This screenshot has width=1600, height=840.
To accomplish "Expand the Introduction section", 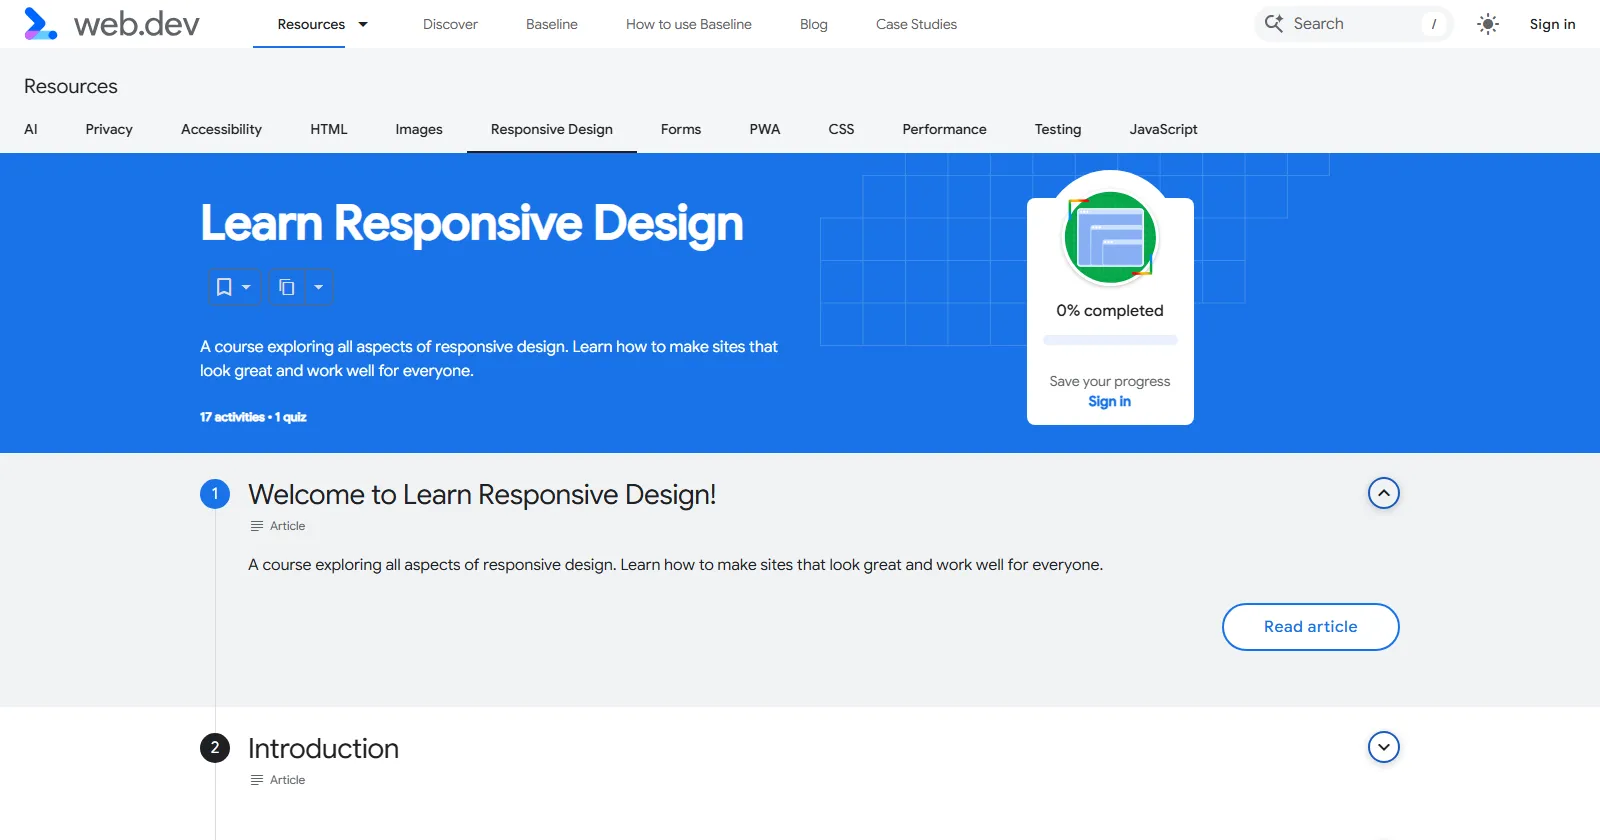I will [1384, 747].
